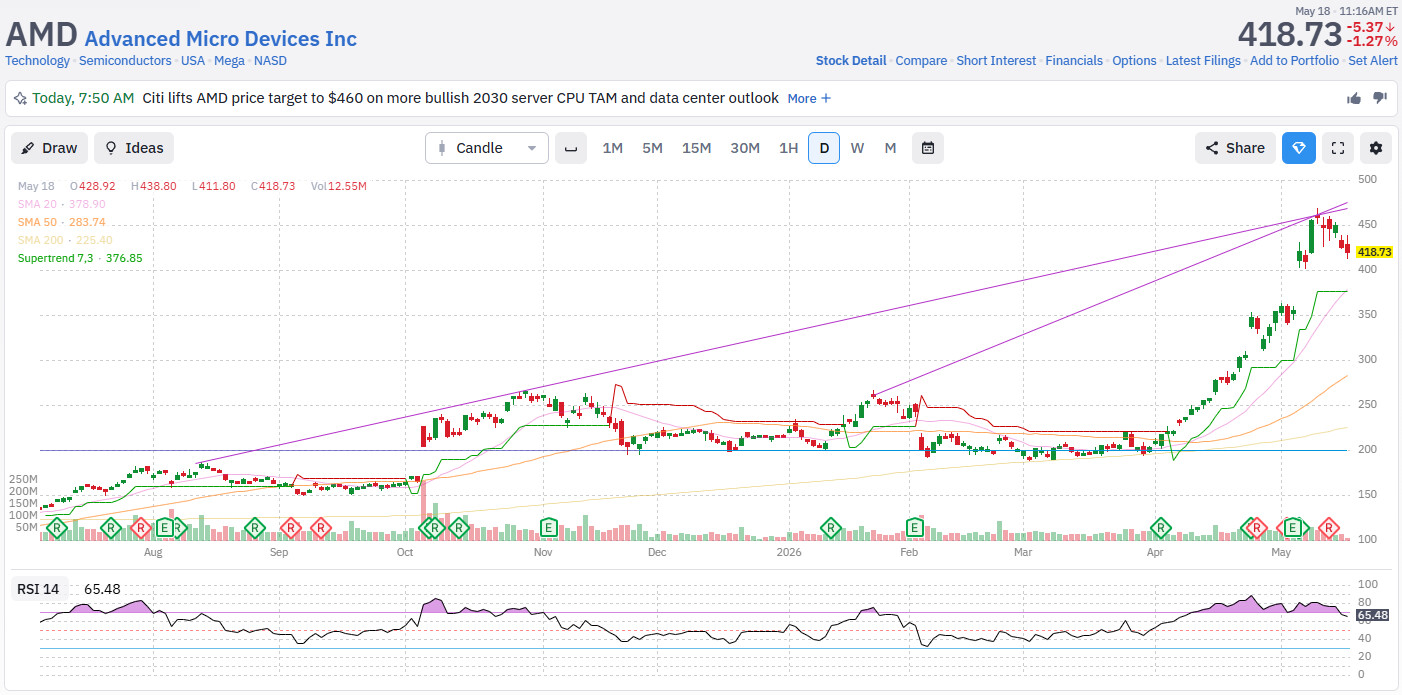Click green R marker just before Sep
The width and height of the screenshot is (1402, 695).
click(255, 527)
